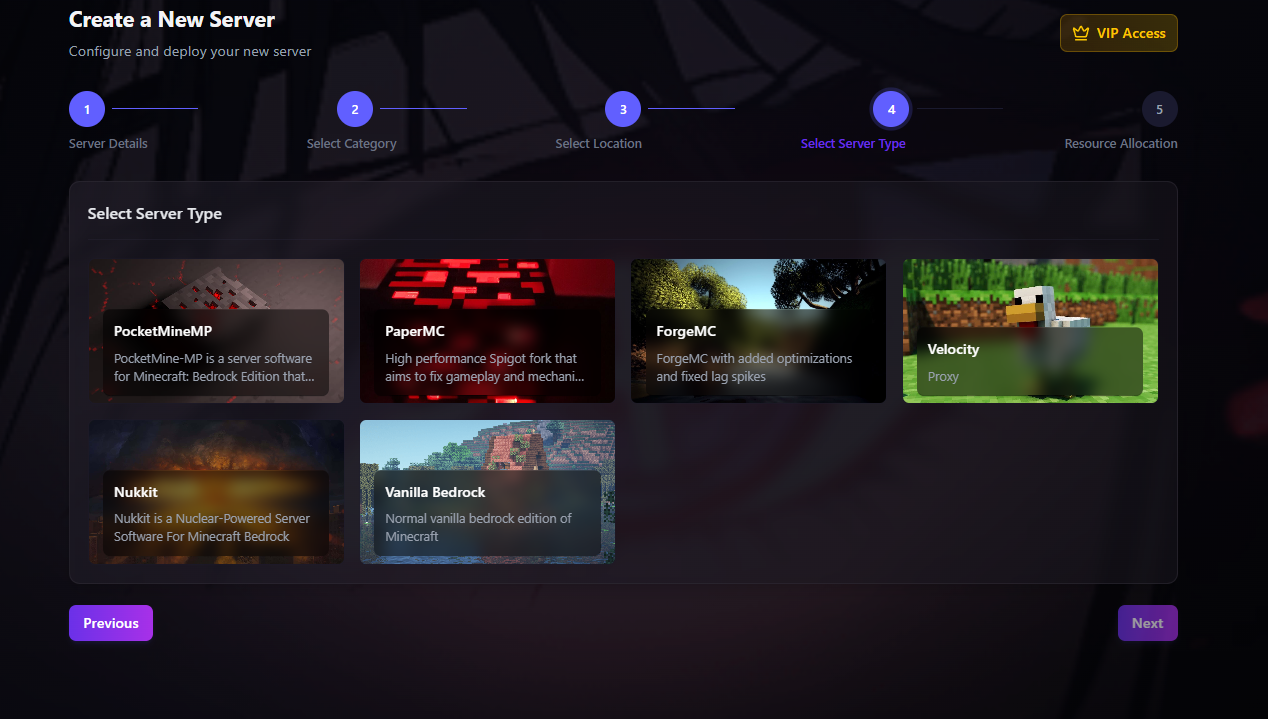1268x719 pixels.
Task: Select the Nukkit server type
Action: click(x=216, y=492)
